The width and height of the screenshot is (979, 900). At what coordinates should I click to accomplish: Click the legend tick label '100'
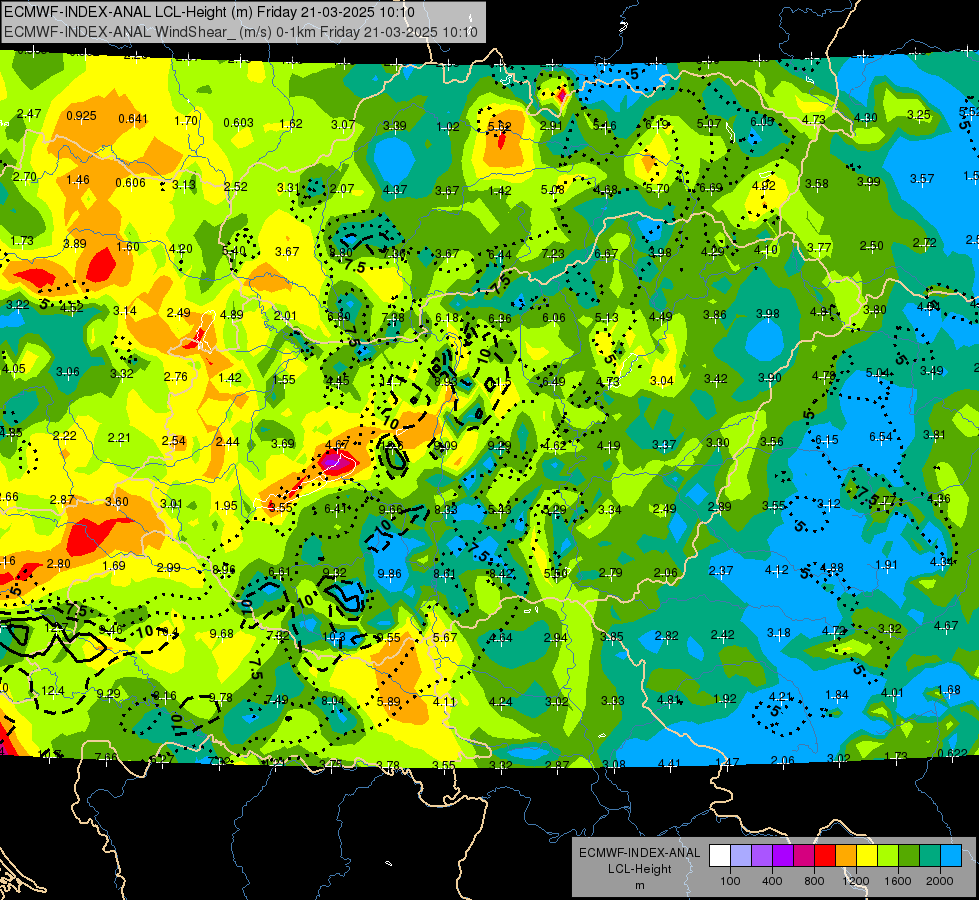(730, 881)
